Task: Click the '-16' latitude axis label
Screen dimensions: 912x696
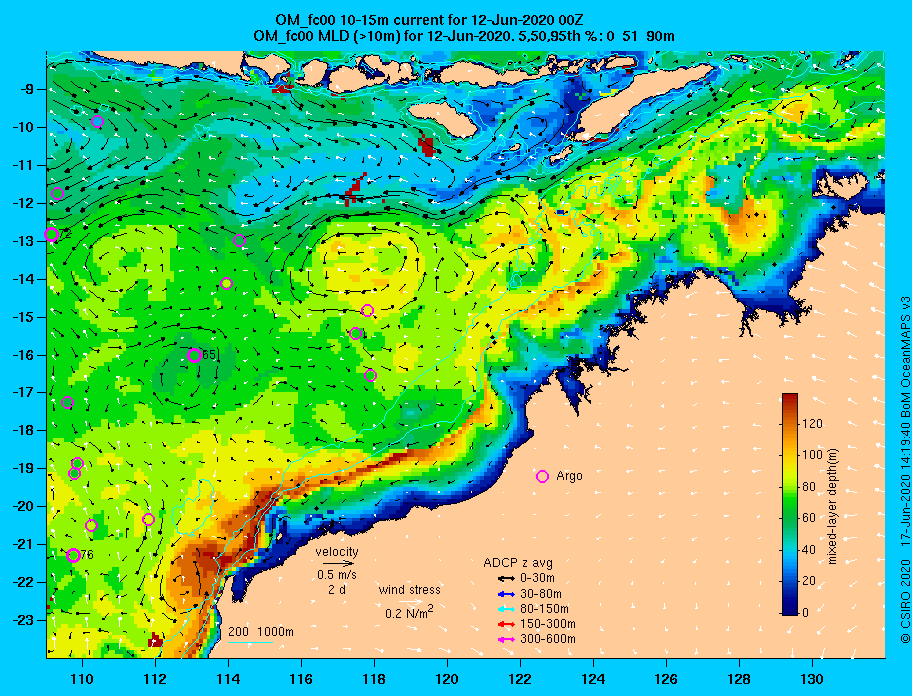Action: tap(24, 355)
